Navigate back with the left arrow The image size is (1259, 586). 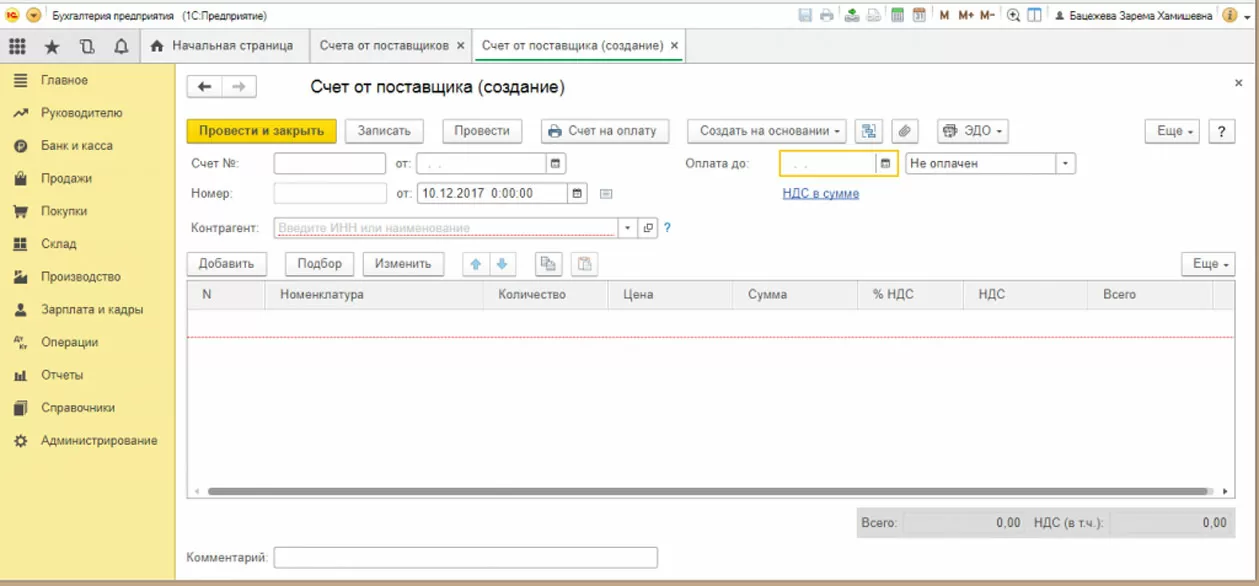click(204, 87)
